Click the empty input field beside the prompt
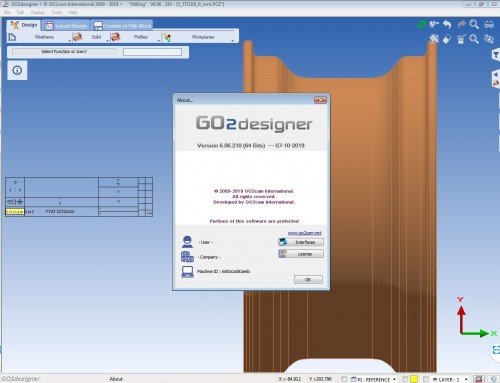500x383 pixels. (x=152, y=52)
